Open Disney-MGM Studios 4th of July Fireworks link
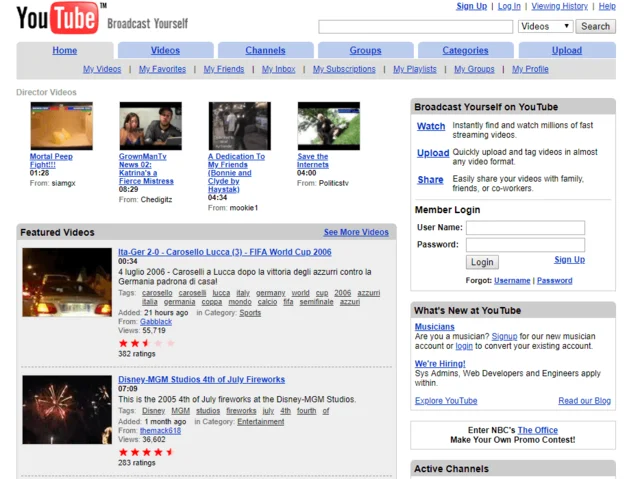This screenshot has width=640, height=479. pyautogui.click(x=201, y=379)
